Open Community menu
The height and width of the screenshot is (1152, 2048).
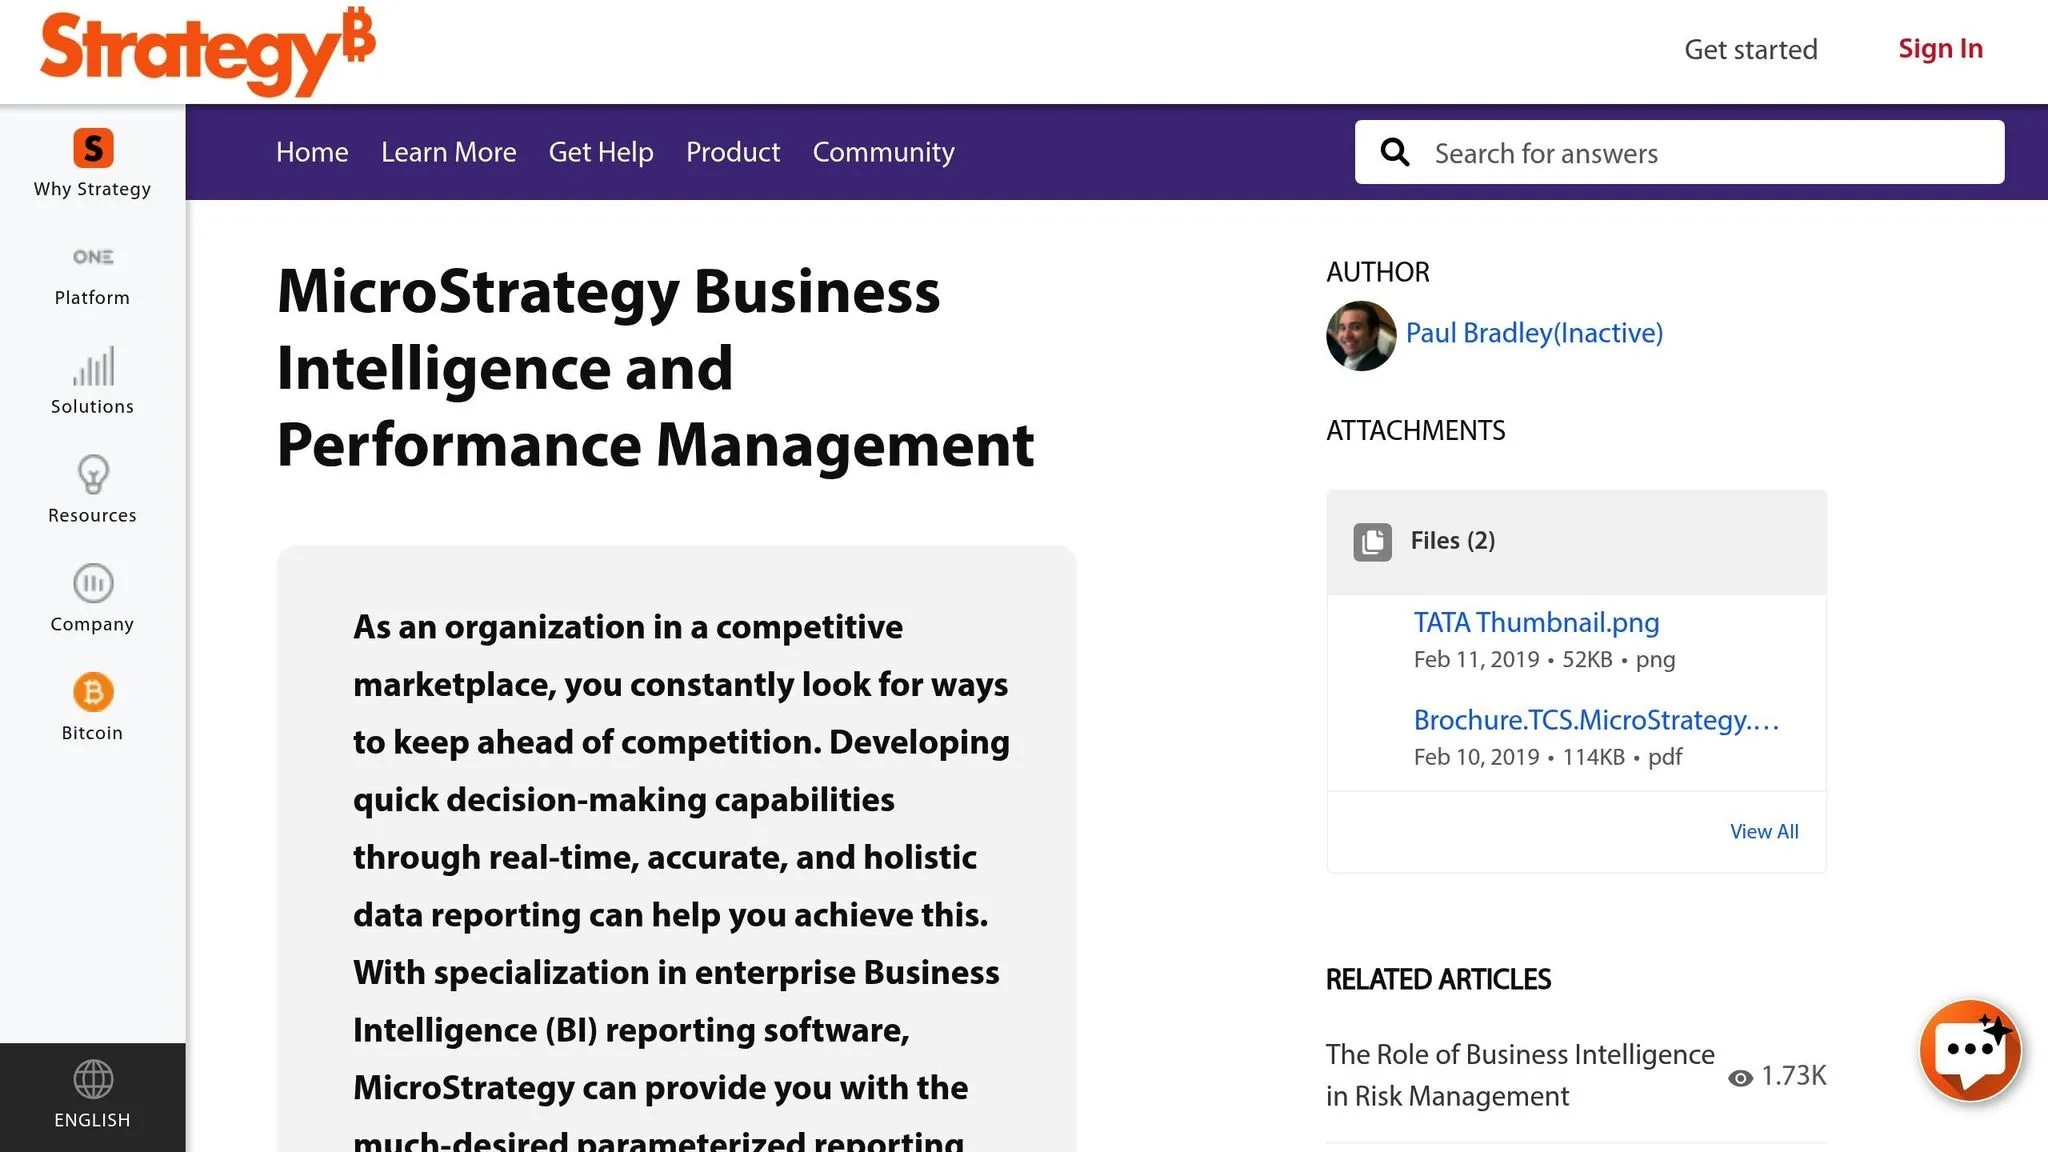pyautogui.click(x=883, y=152)
